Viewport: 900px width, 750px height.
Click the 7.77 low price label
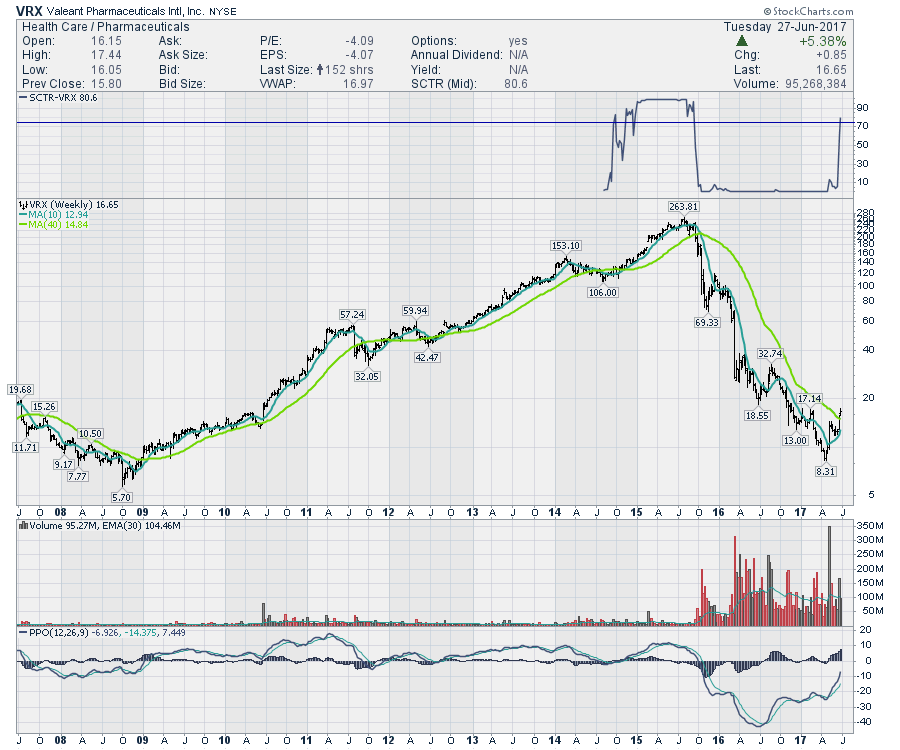77,476
